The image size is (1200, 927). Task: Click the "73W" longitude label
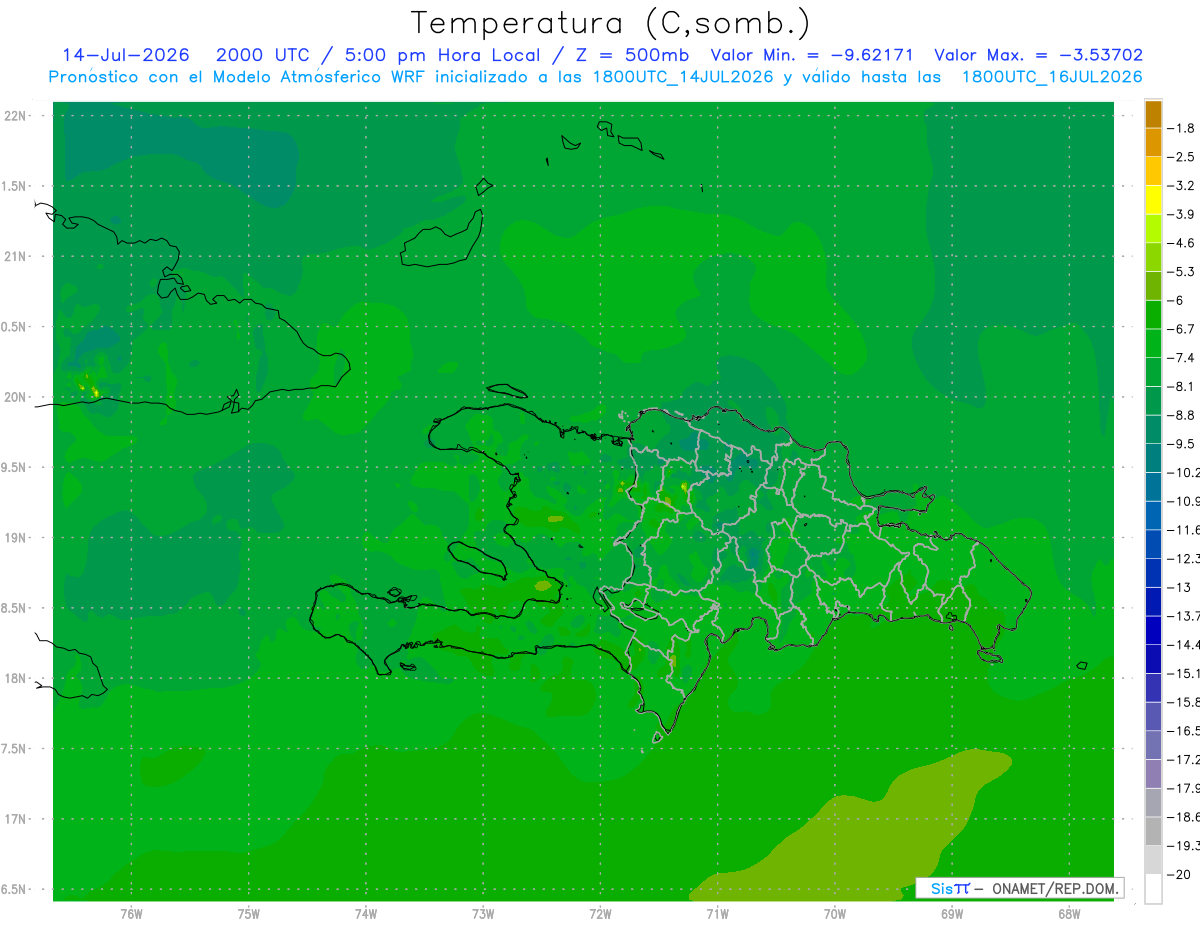[x=483, y=914]
